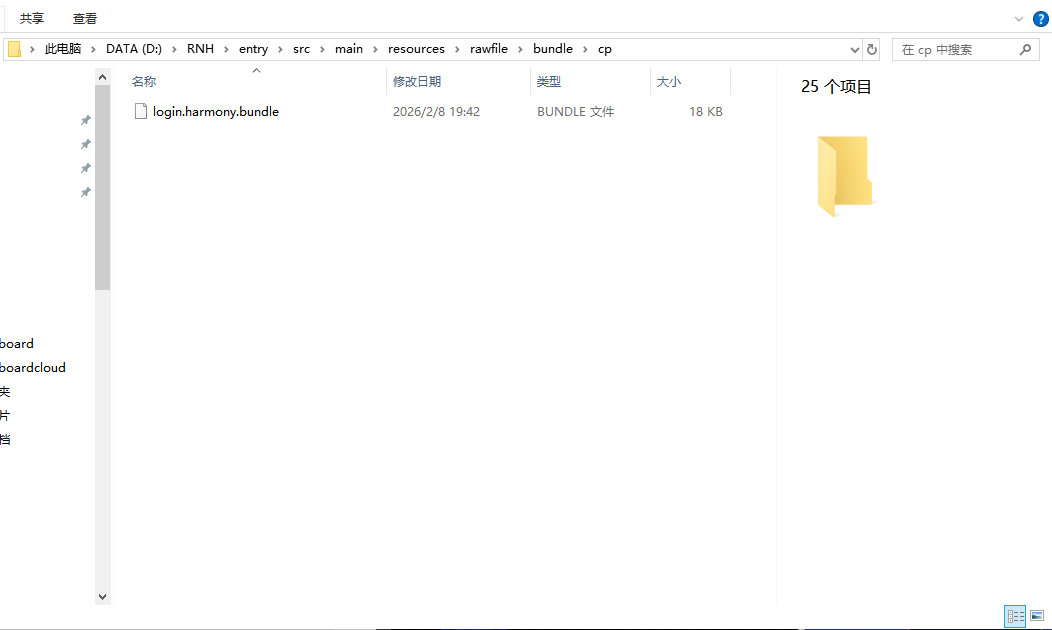
Task: Click the navigation pane scrollbar thumb
Action: 103,187
